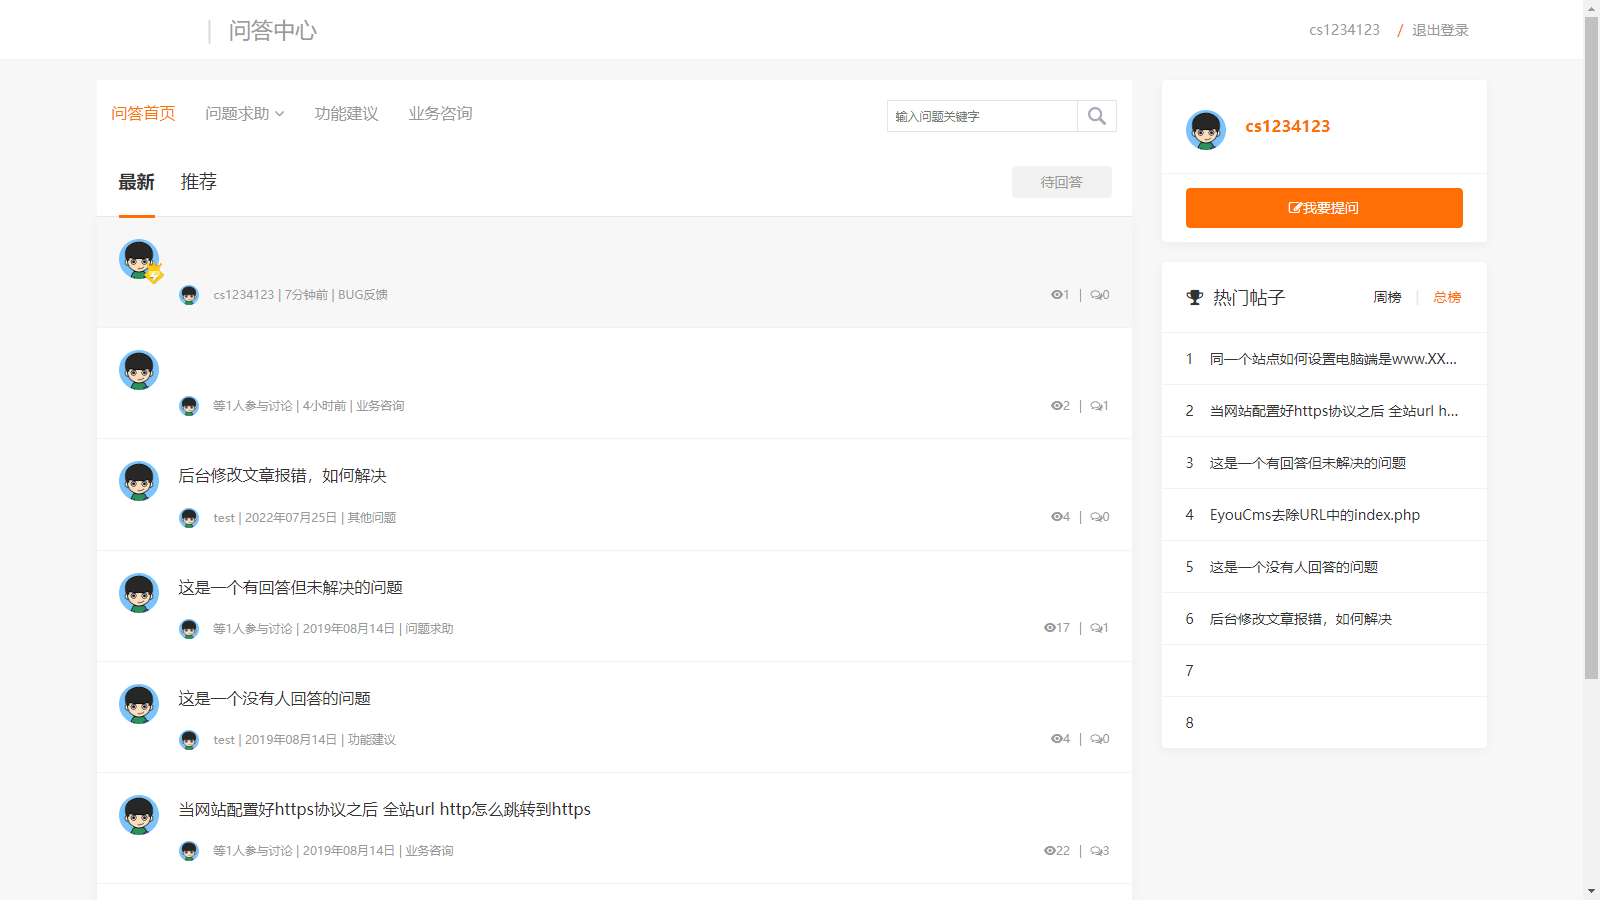Click large avatar beside 当网站配置好https post
The width and height of the screenshot is (1600, 900).
tap(139, 815)
